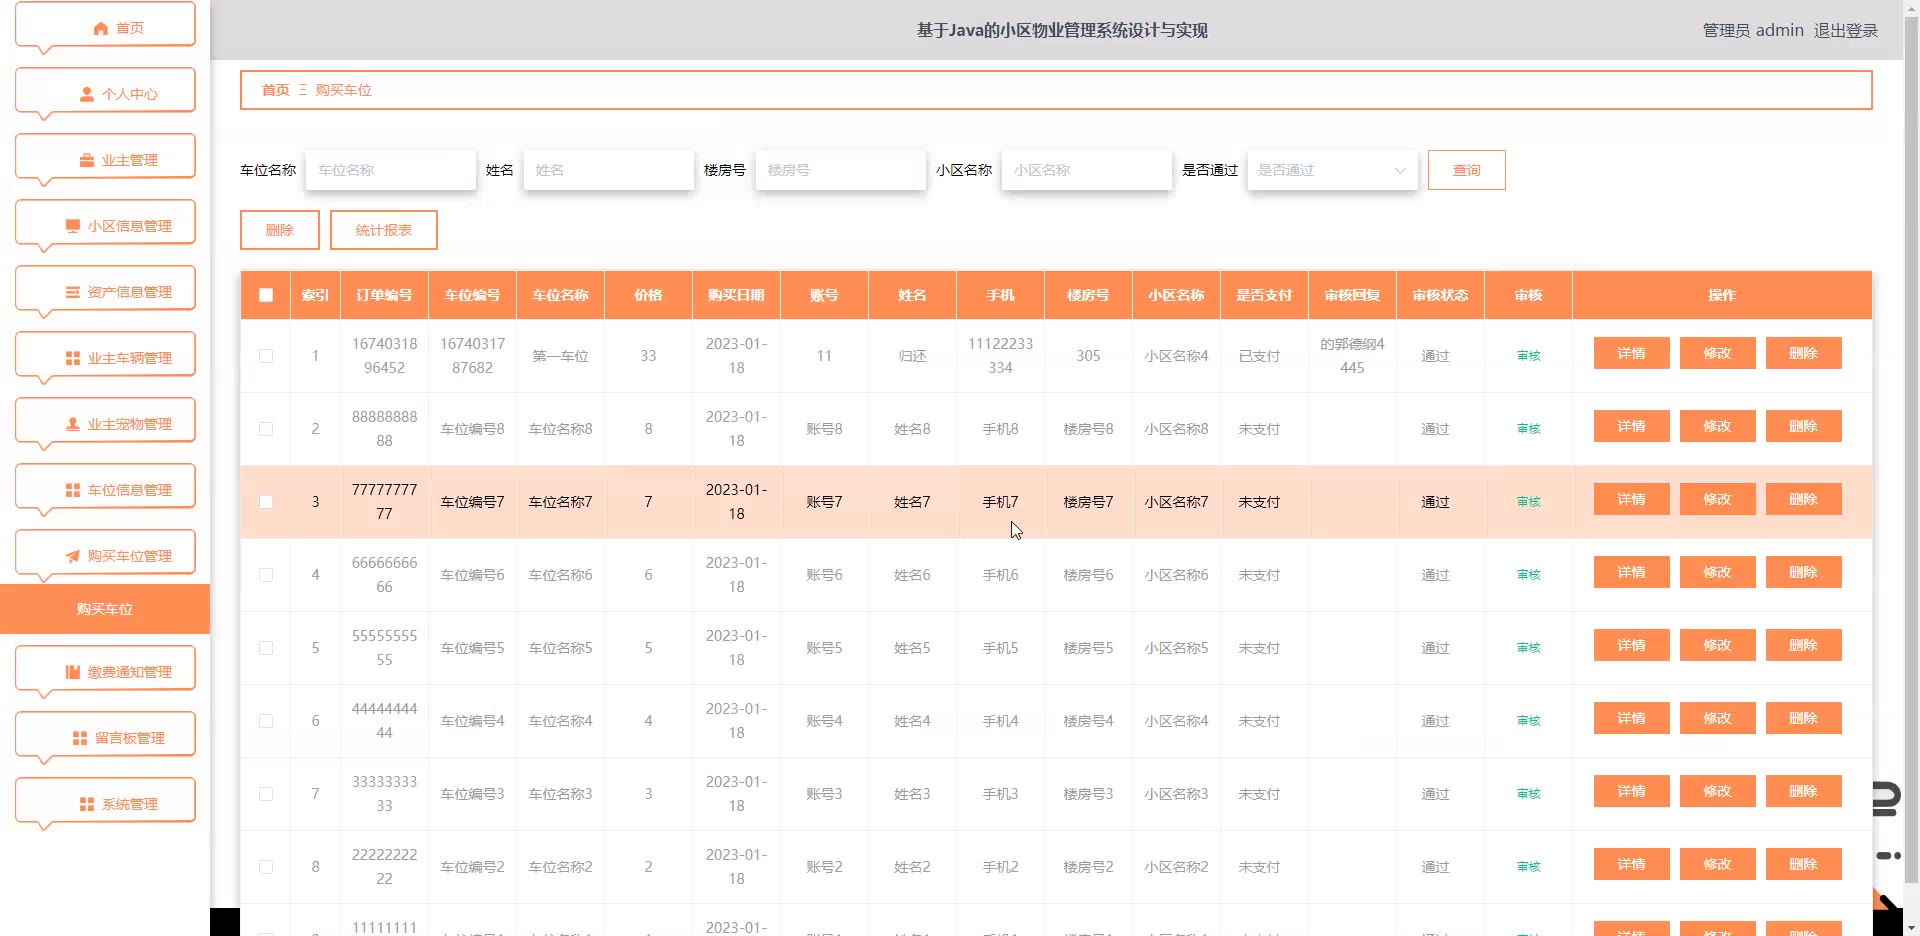Screen dimensions: 1920x936
Task: Open the 是否通过 dropdown filter
Action: click(x=1331, y=170)
